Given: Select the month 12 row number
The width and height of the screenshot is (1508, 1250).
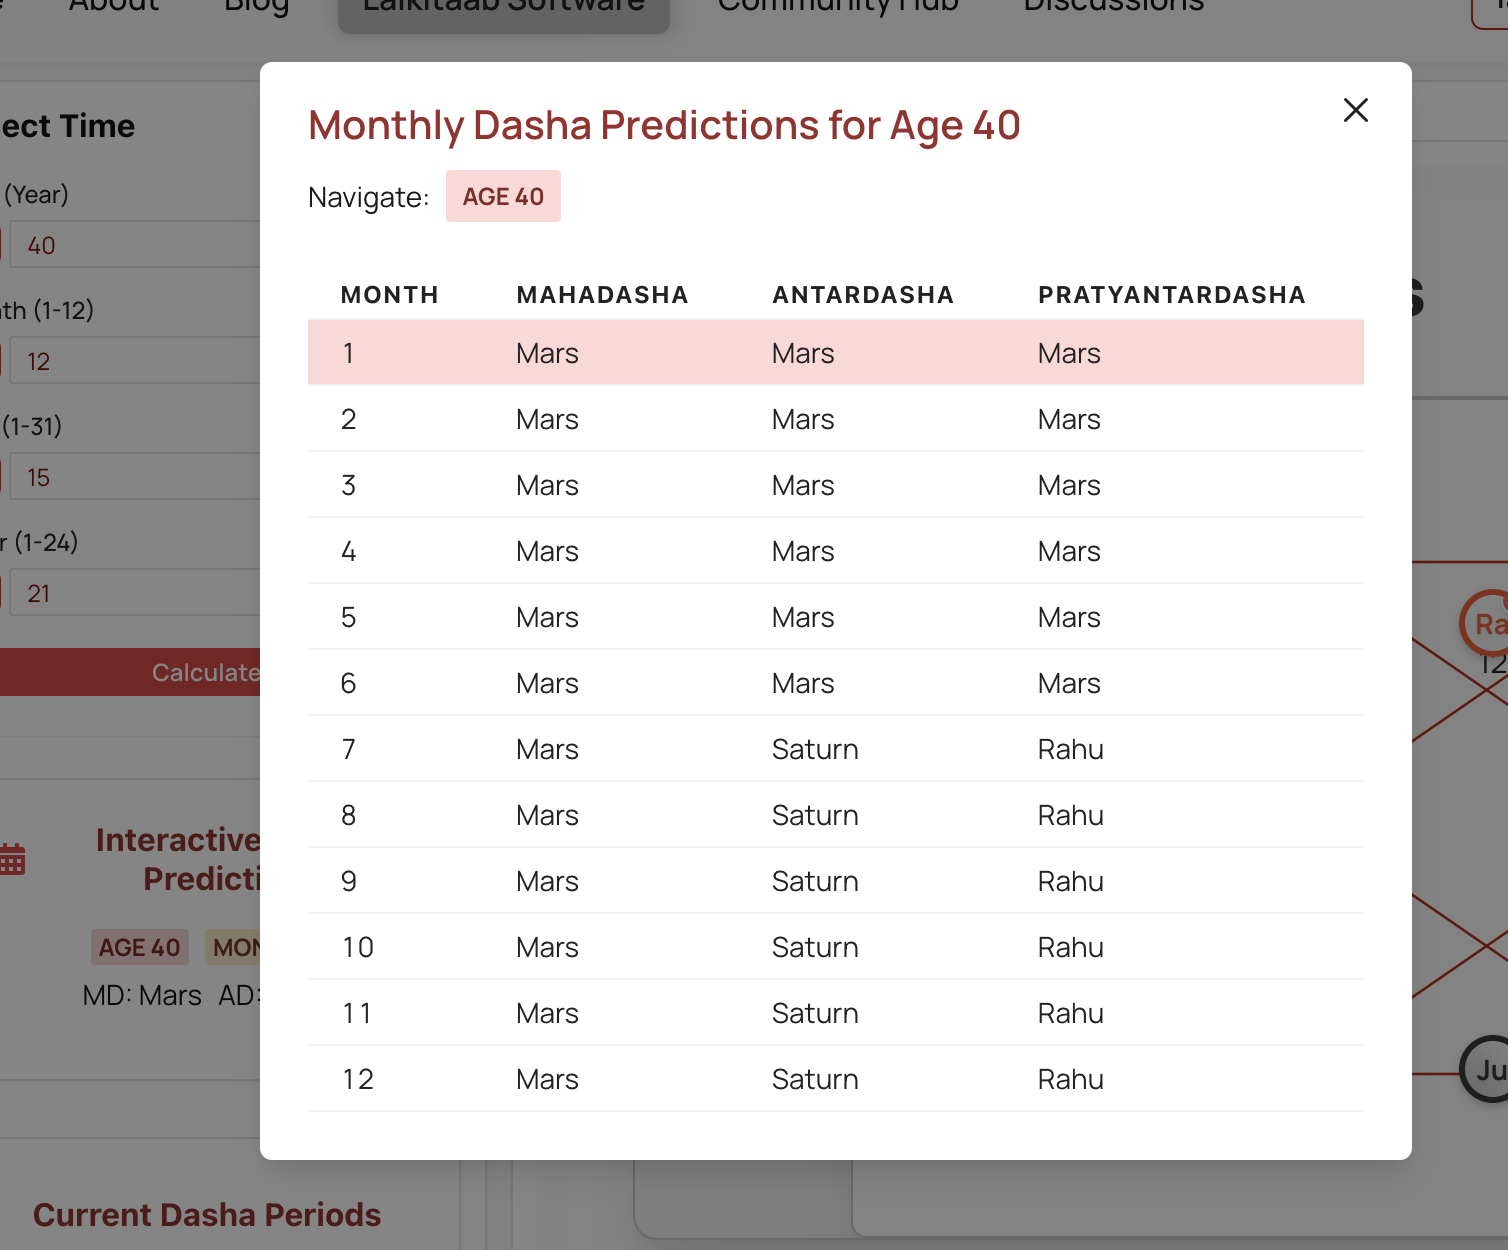Looking at the screenshot, I should pyautogui.click(x=357, y=1079).
